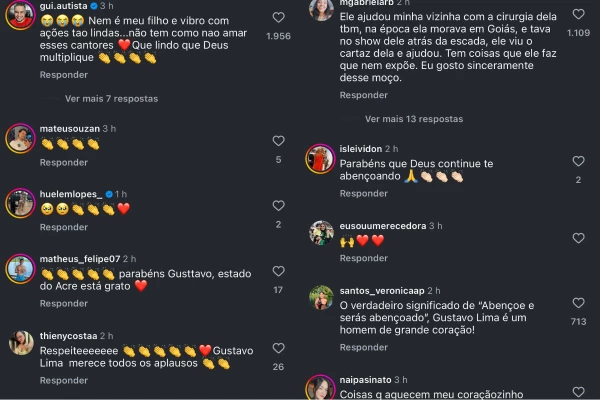The image size is (600, 400).
Task: Reply to gui.autista's comment
Action: click(x=64, y=75)
